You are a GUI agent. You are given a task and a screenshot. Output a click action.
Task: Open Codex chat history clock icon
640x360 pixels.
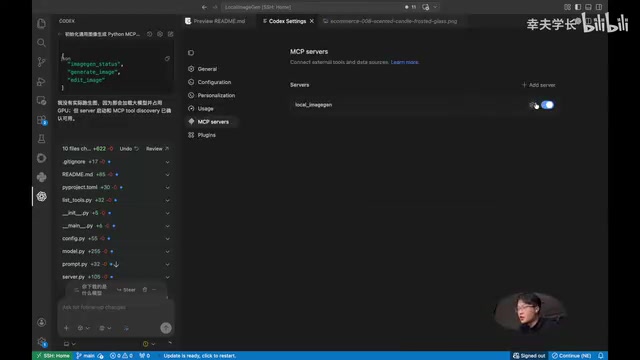coord(149,34)
